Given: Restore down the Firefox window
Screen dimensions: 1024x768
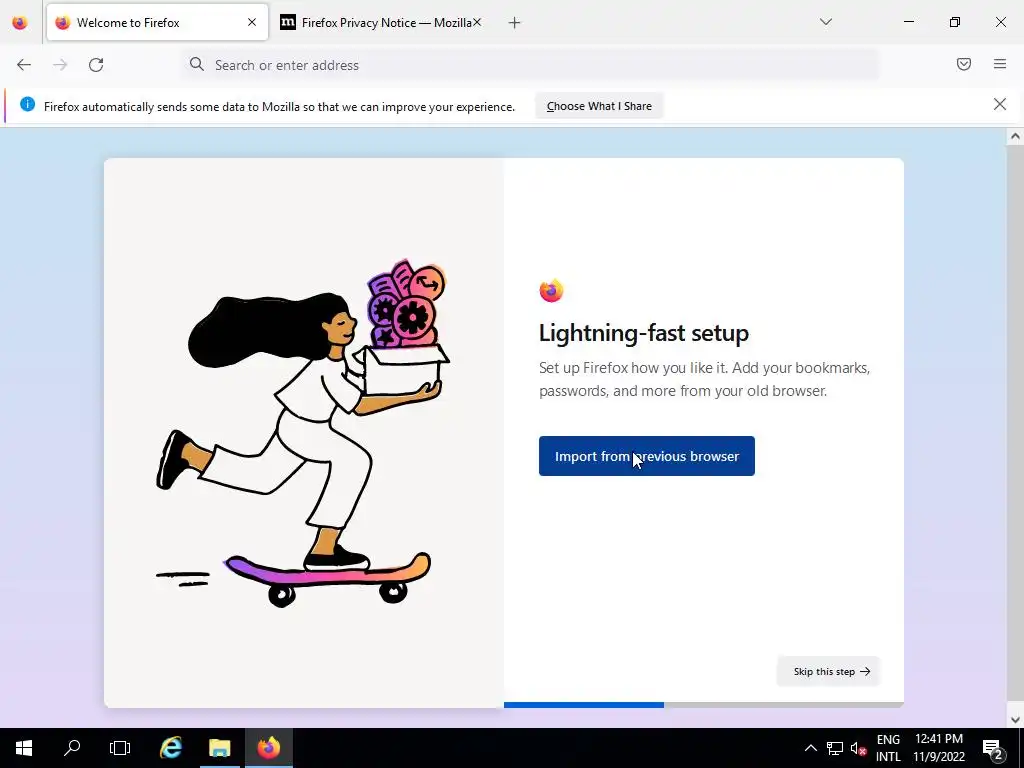Looking at the screenshot, I should (x=955, y=22).
